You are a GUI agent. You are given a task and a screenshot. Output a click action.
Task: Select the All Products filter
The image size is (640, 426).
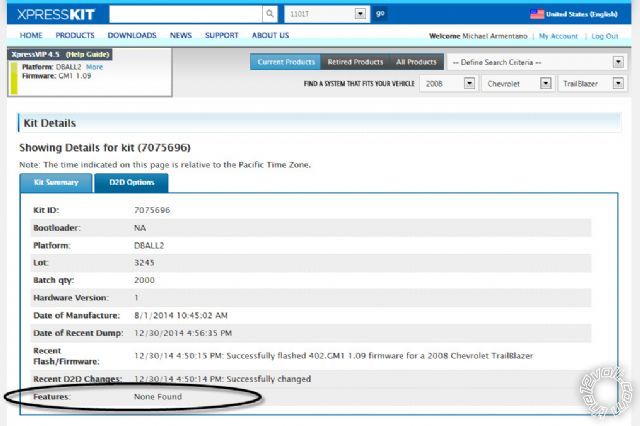pos(416,62)
